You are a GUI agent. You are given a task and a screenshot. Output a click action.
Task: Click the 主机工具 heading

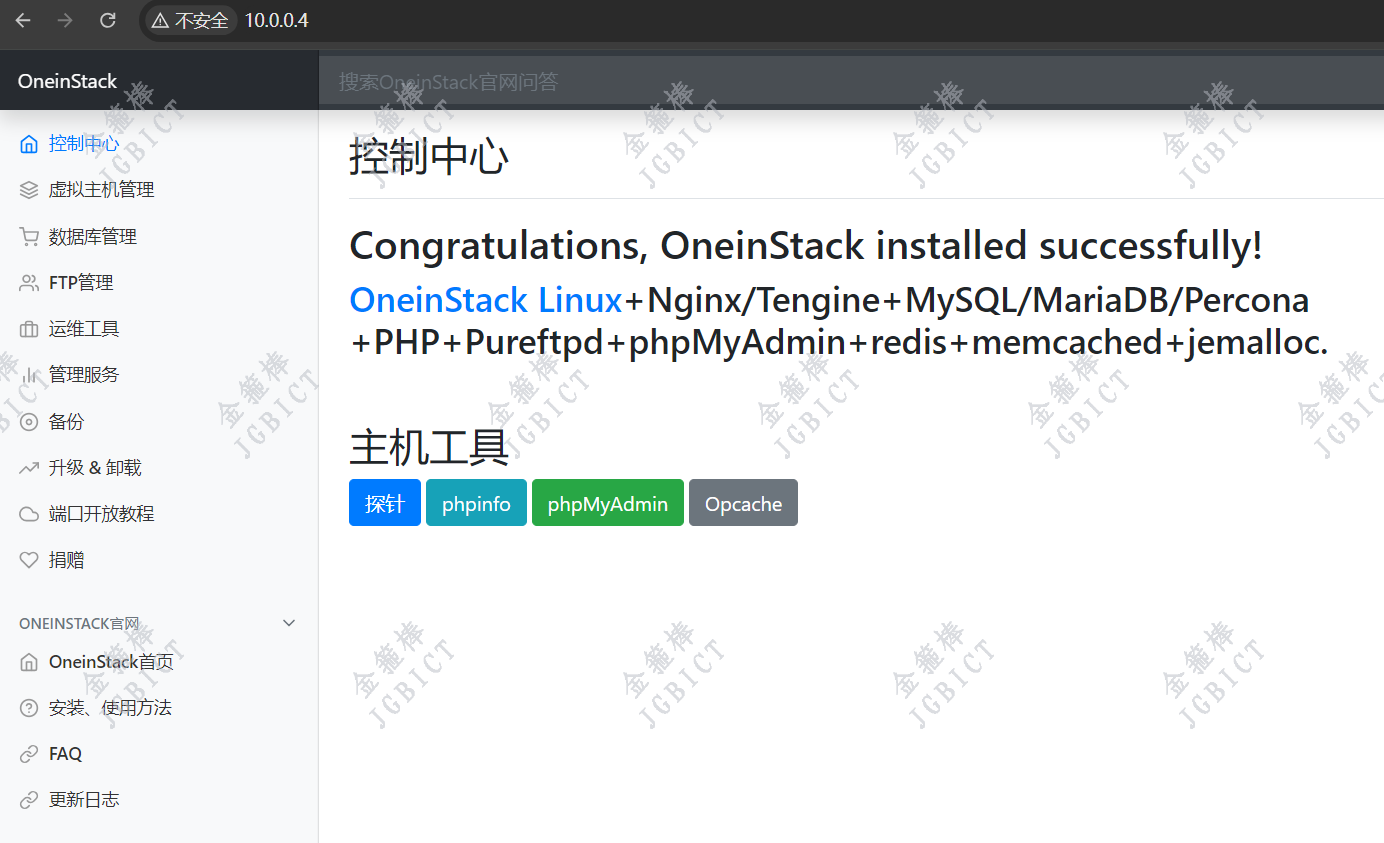[429, 448]
